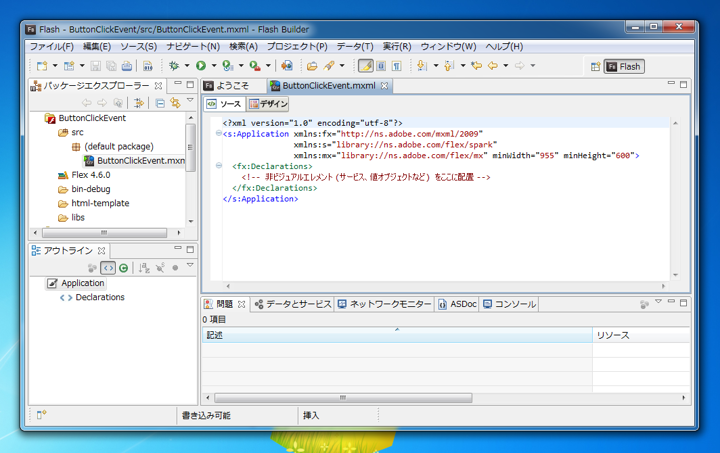Toggle Mark Occurrences highlighter button
Screen dimensions: 720x453
point(365,66)
